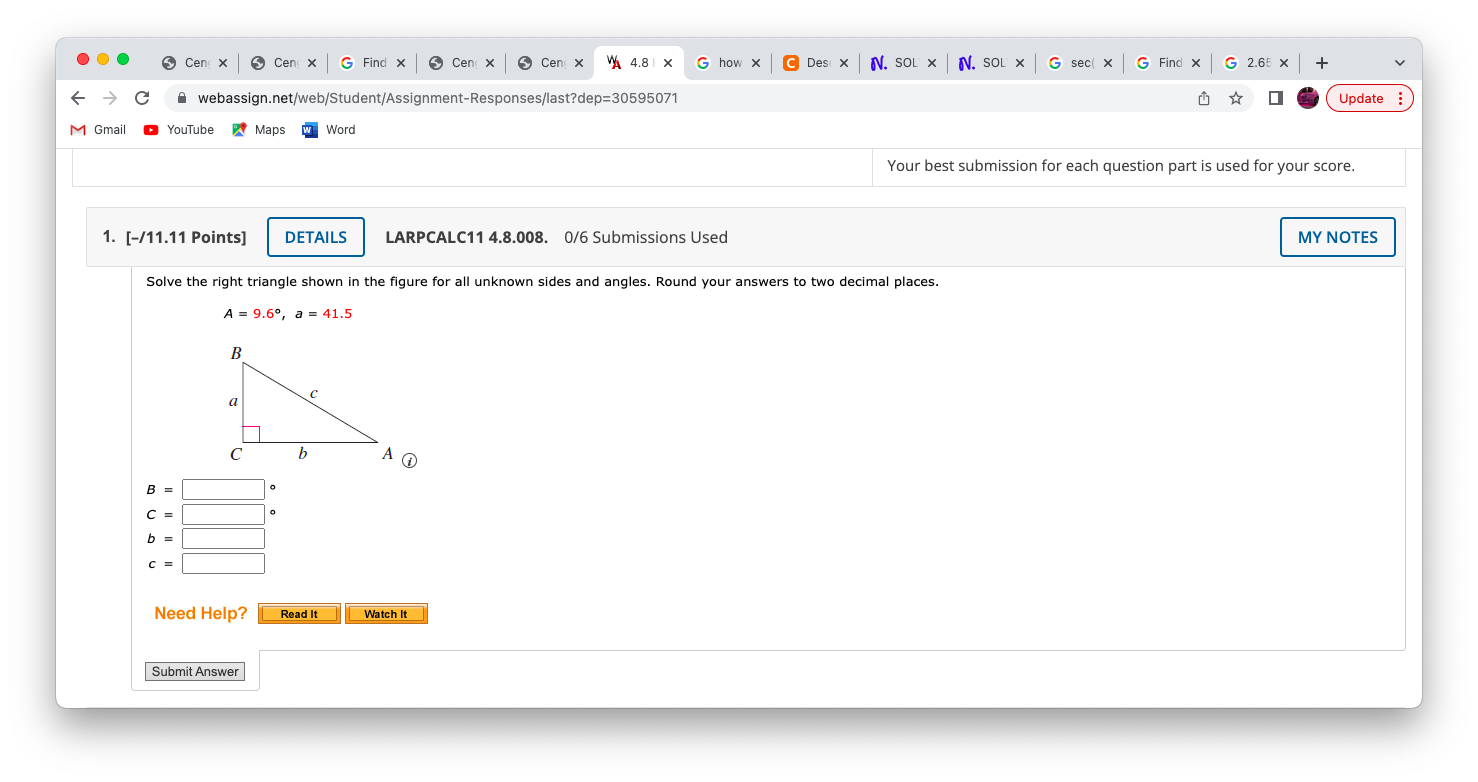The image size is (1478, 782).
Task: Click inside the B angle answer field
Action: pyautogui.click(x=222, y=489)
